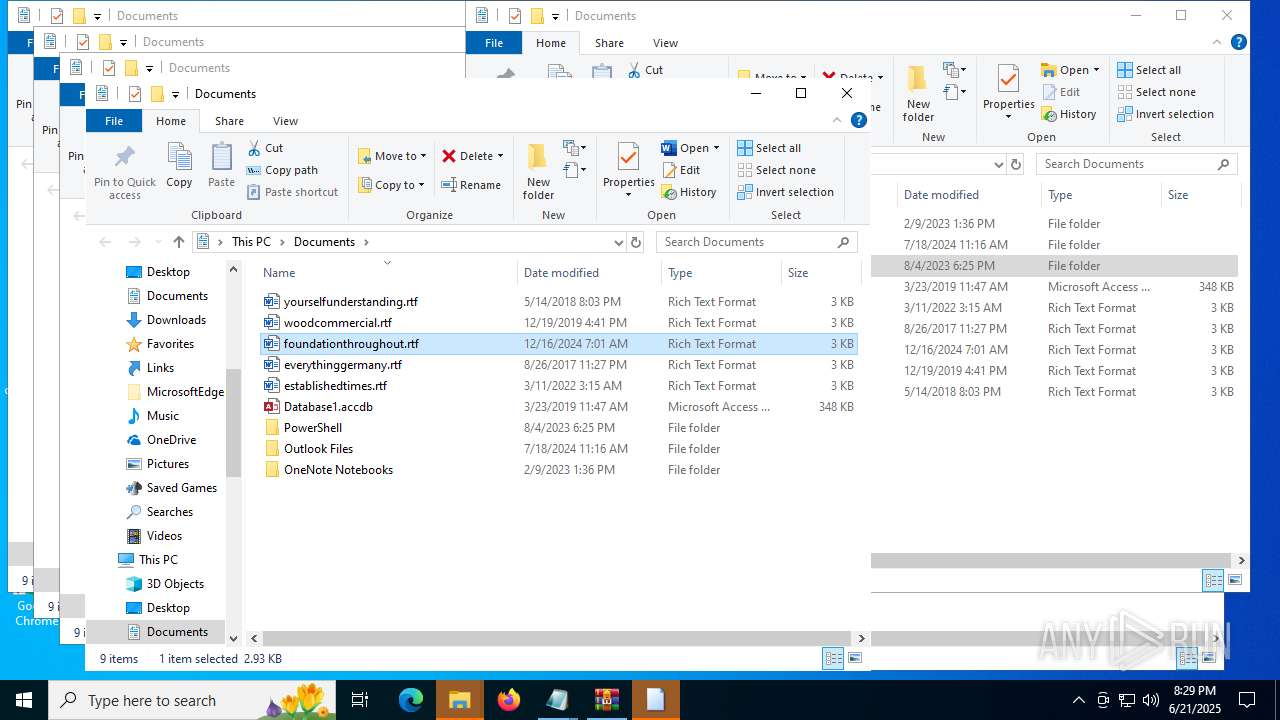Screen dimensions: 1280x720
Task: Click taskbar Type here to search box
Action: pos(192,700)
